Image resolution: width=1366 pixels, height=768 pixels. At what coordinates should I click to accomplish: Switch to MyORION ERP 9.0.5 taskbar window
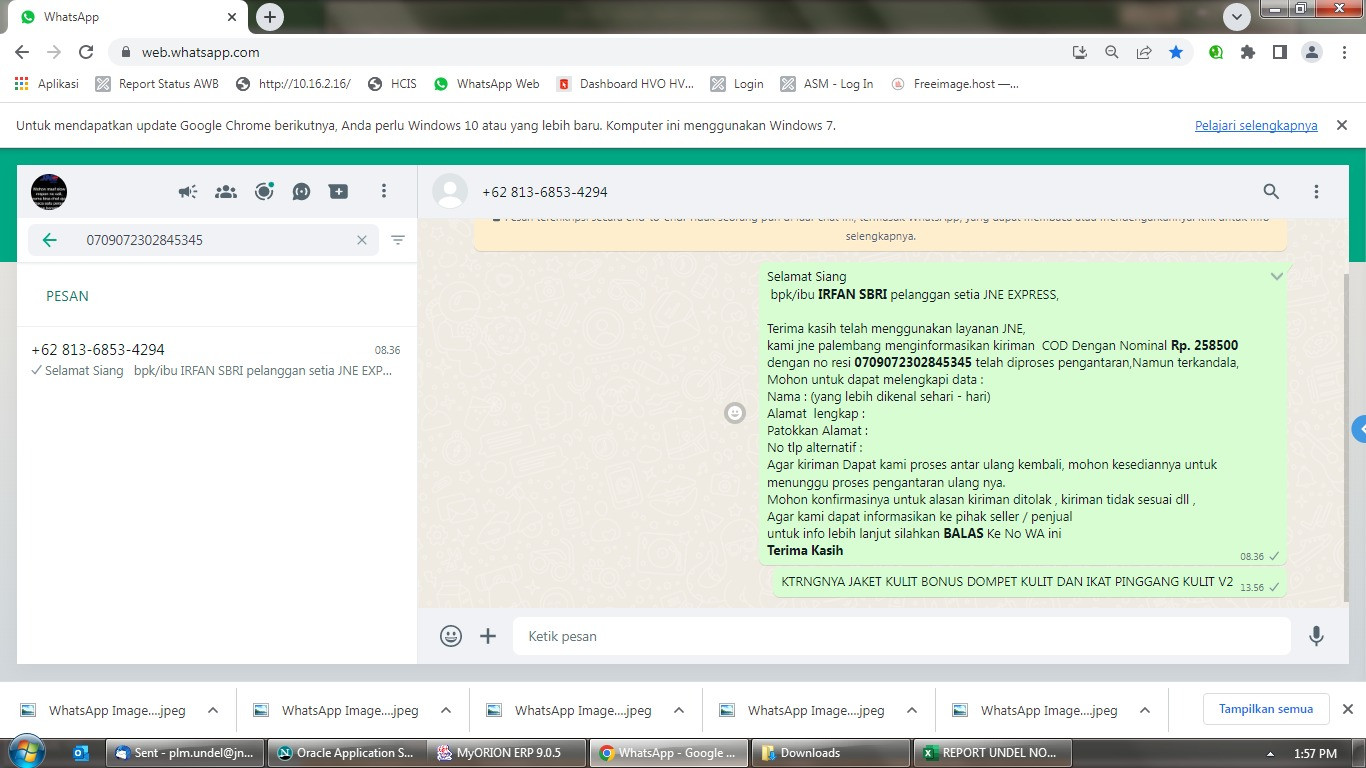[x=508, y=753]
